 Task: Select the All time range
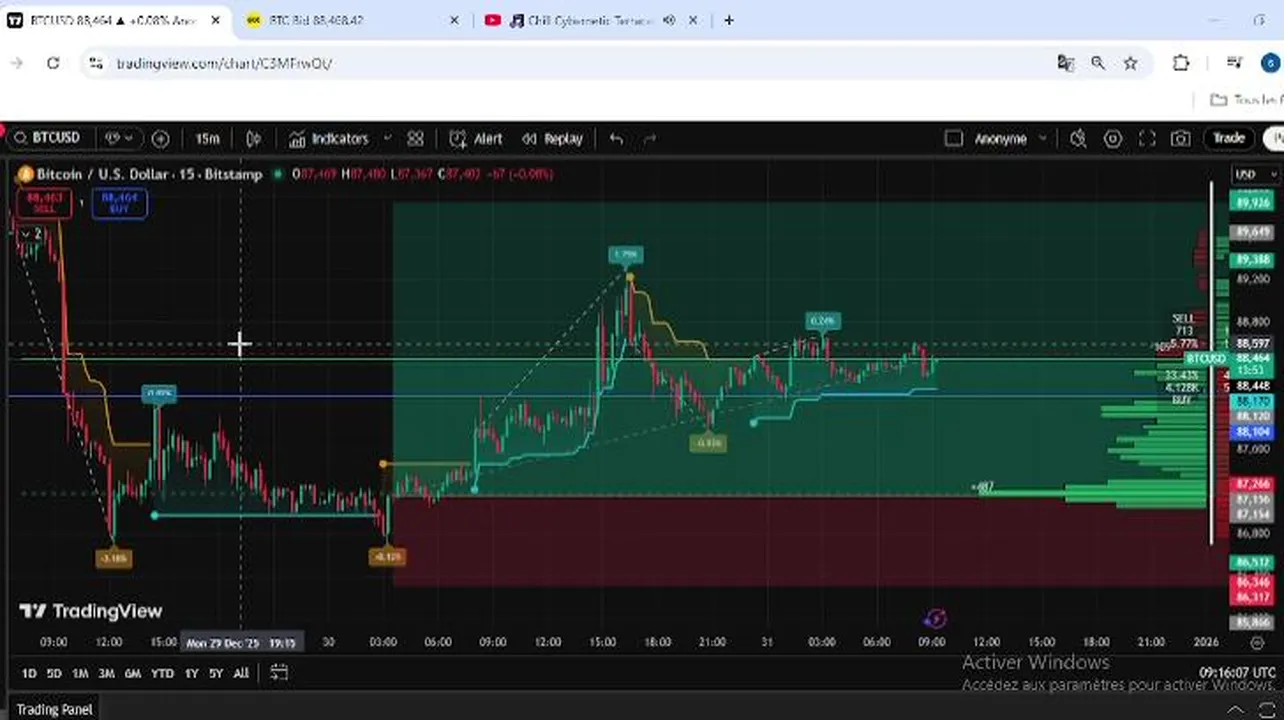pyautogui.click(x=240, y=673)
